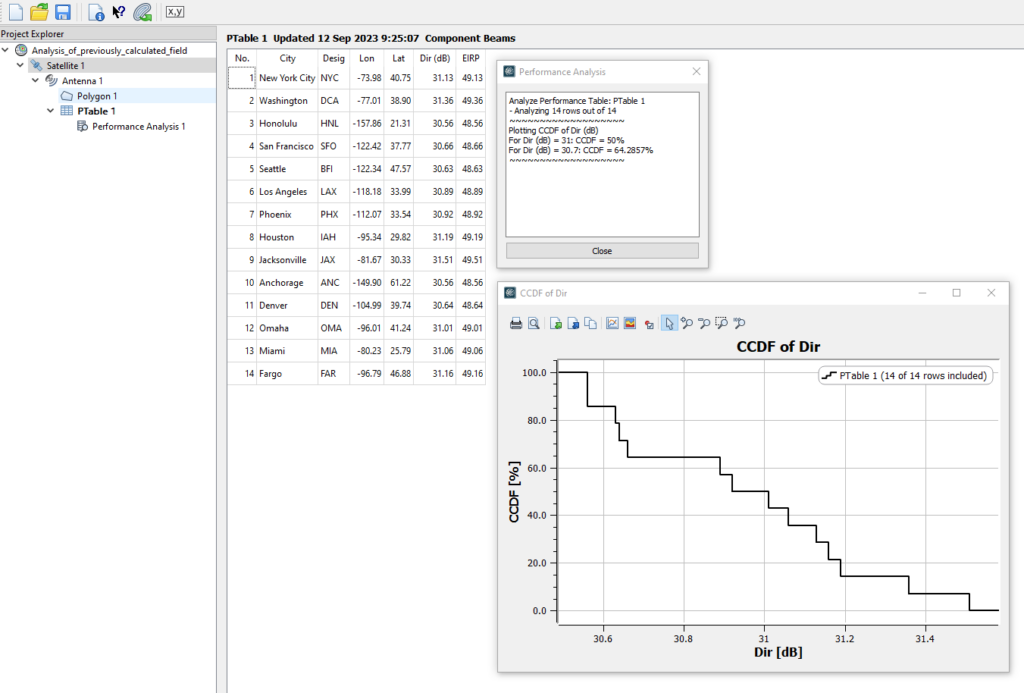Collapse the Antenna 1 tree node
The image size is (1024, 693).
click(x=35, y=80)
